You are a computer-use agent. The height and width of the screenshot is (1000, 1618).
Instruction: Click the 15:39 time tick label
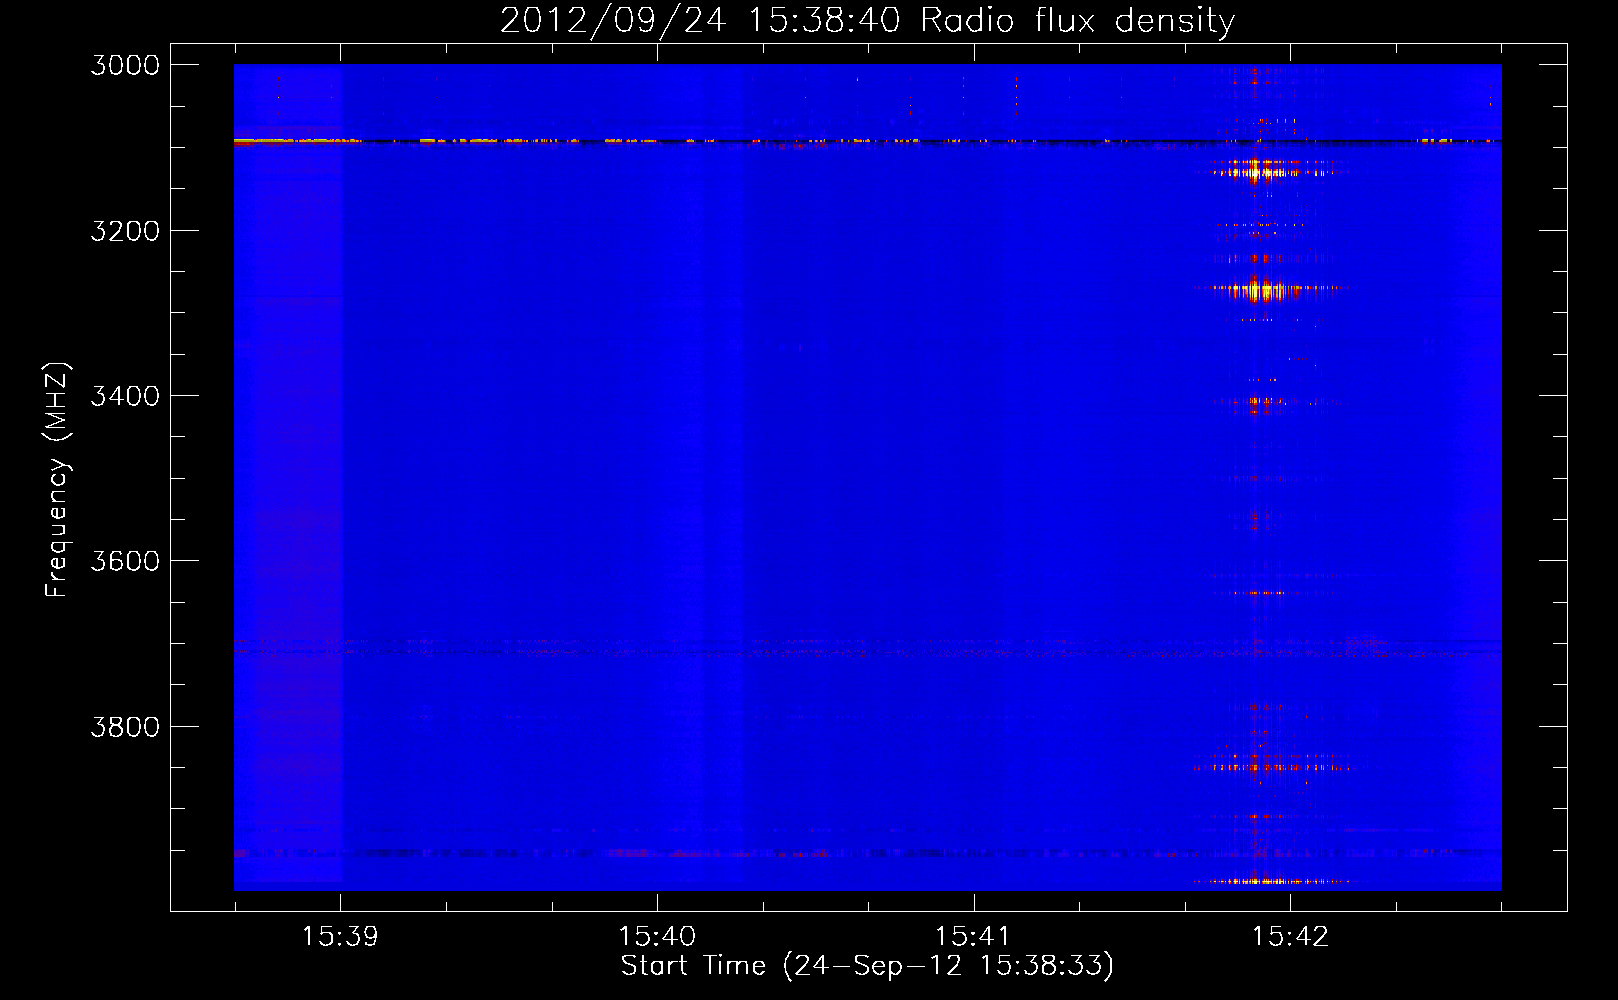click(341, 936)
